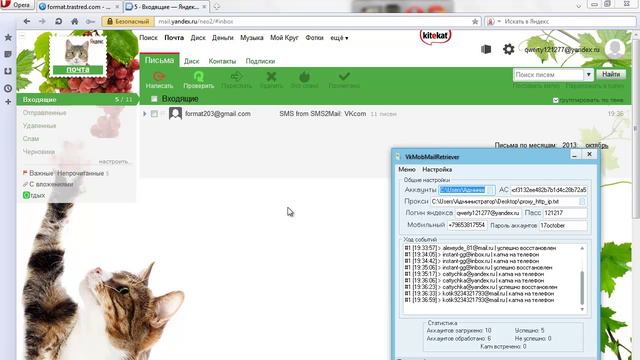The image size is (640, 360).
Task: Open the Фотки link
Action: pyautogui.click(x=314, y=38)
